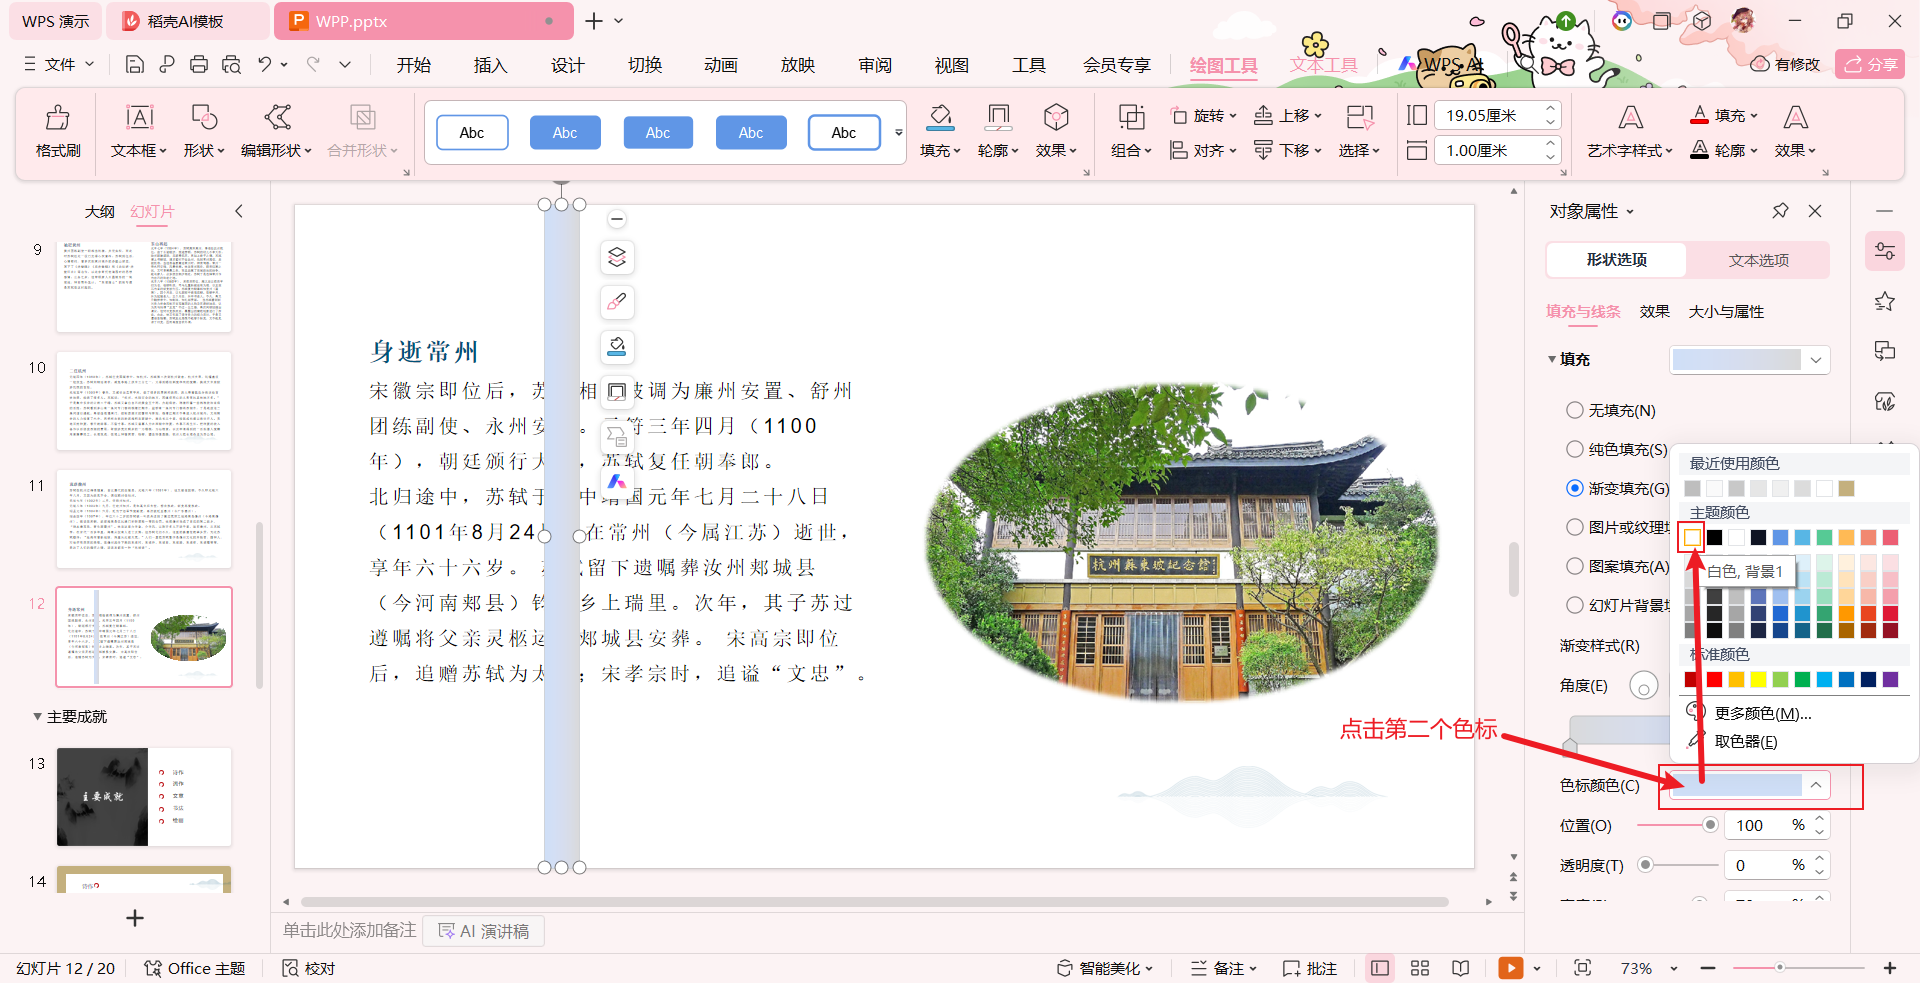Expand the shape styles gallery arrow
Screen dimensions: 1920x983
point(898,132)
